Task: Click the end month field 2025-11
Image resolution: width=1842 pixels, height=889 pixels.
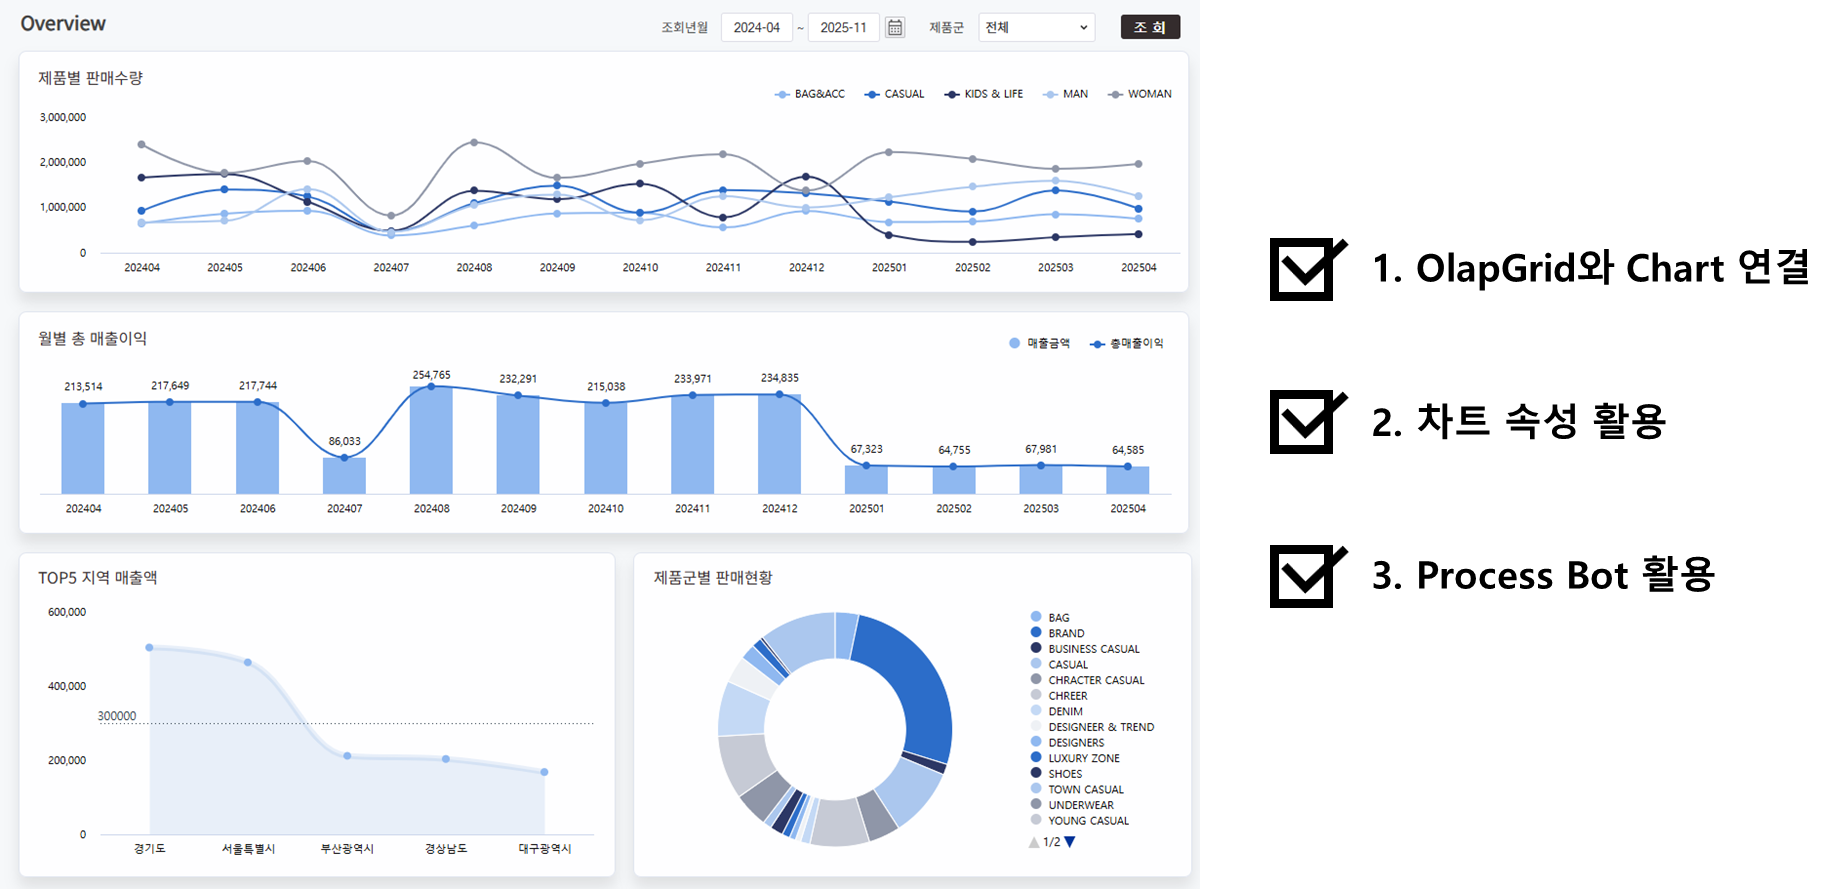Action: click(x=843, y=28)
